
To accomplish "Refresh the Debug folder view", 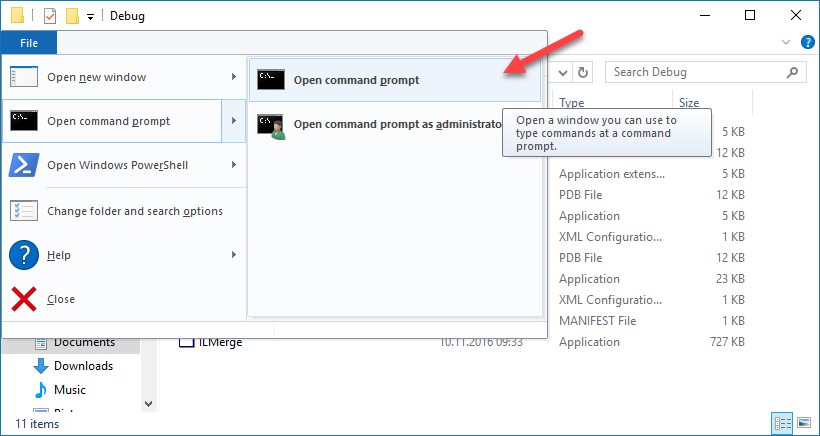I will pyautogui.click(x=583, y=72).
